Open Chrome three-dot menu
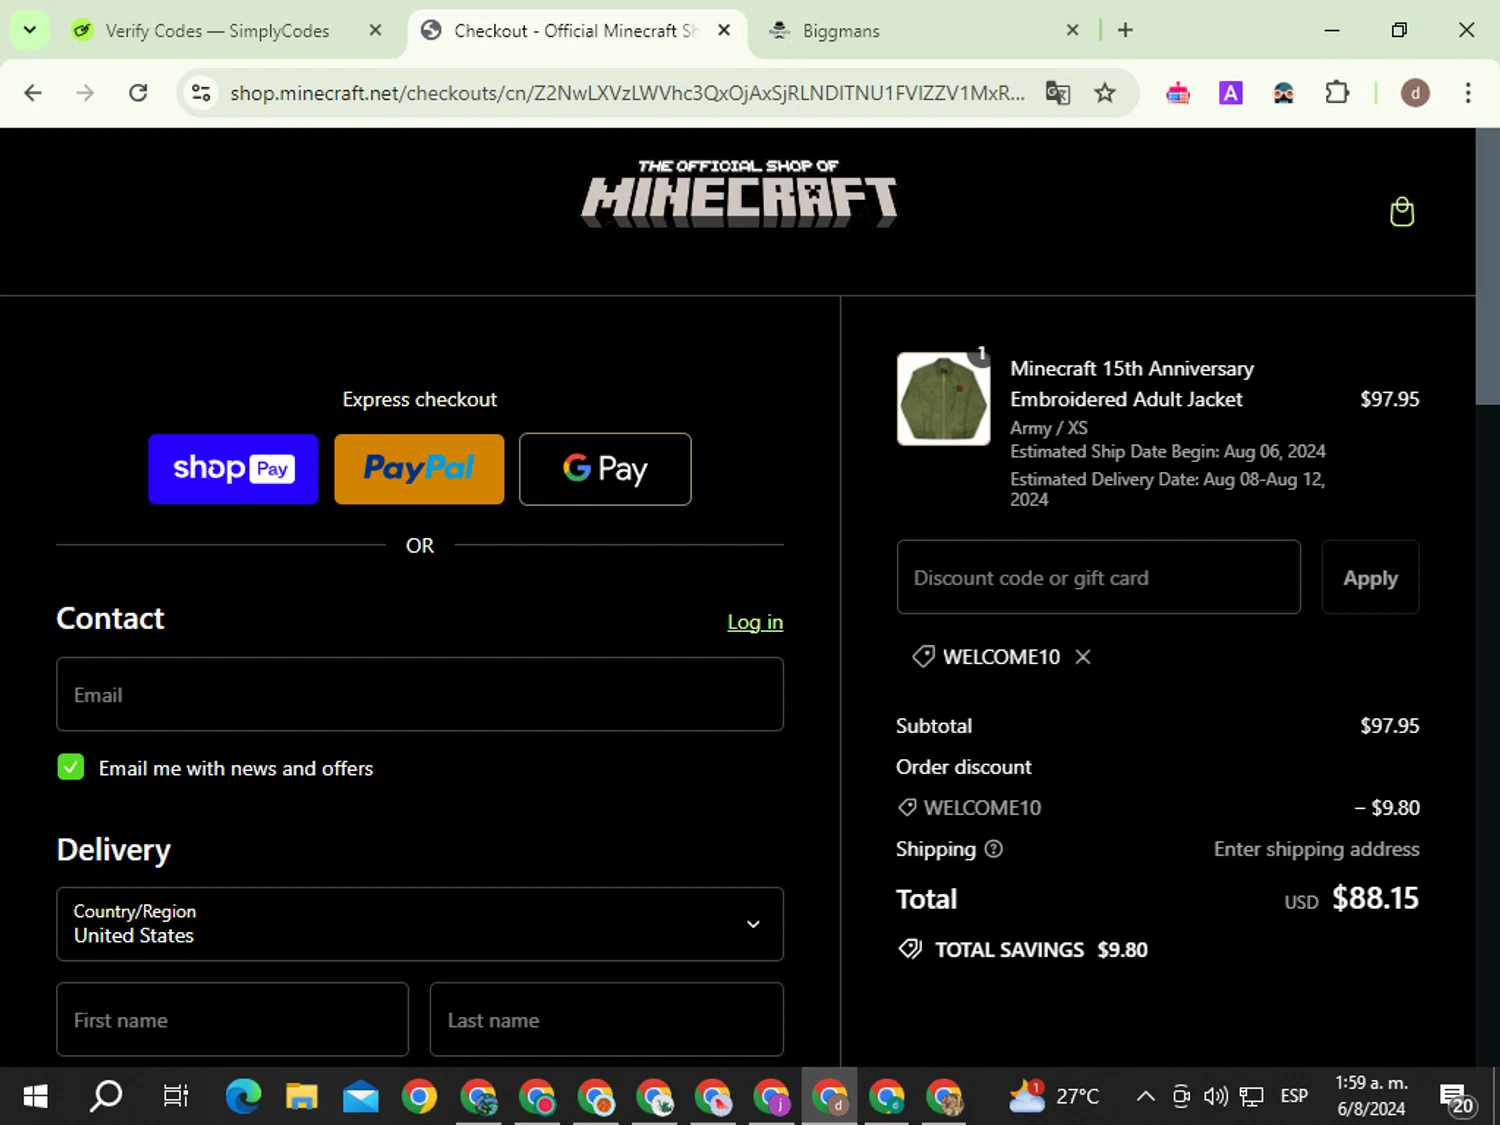1500x1125 pixels. [x=1468, y=93]
